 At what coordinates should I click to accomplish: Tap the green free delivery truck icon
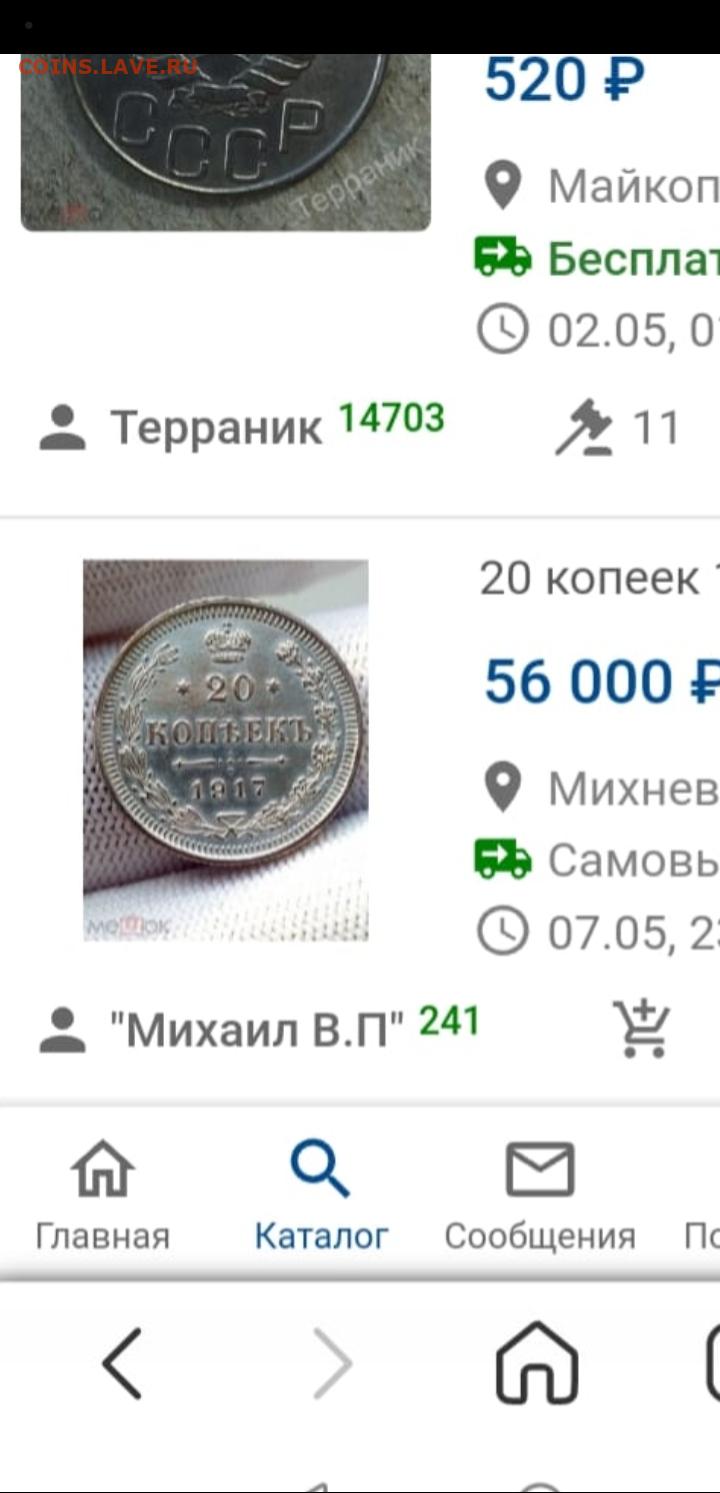[503, 258]
